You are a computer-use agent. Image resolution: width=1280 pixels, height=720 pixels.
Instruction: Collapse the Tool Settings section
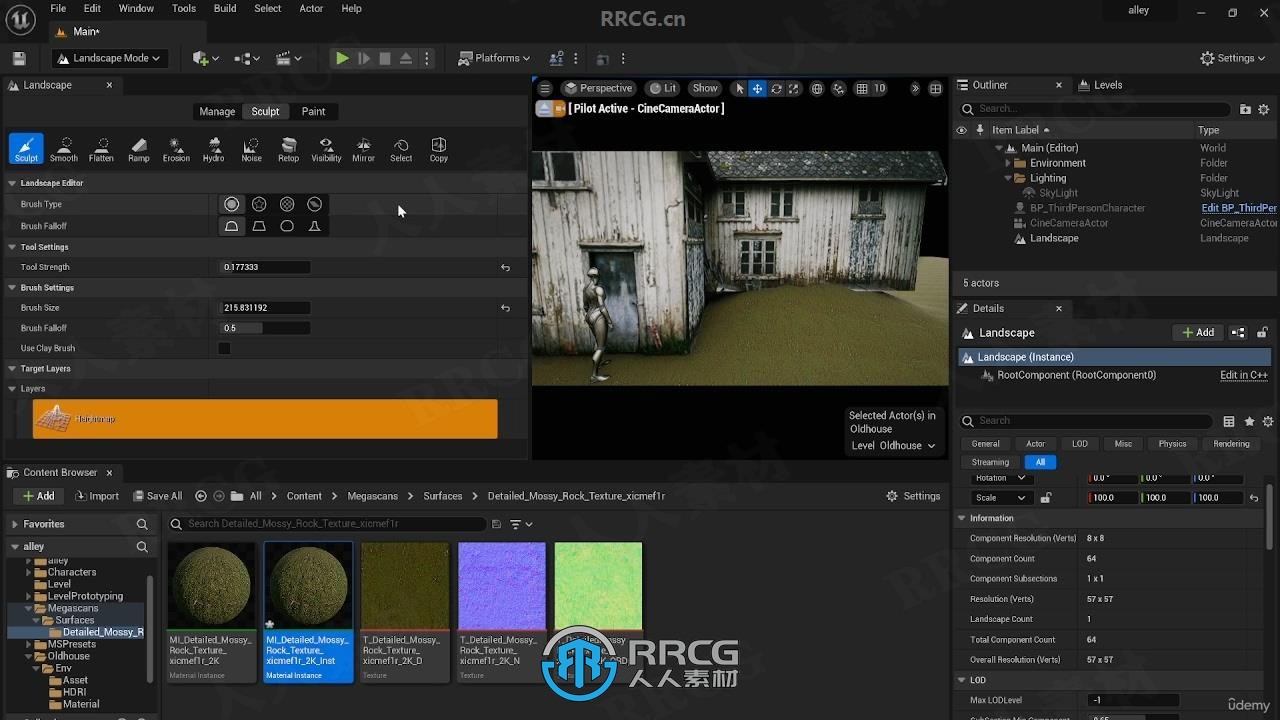[13, 247]
